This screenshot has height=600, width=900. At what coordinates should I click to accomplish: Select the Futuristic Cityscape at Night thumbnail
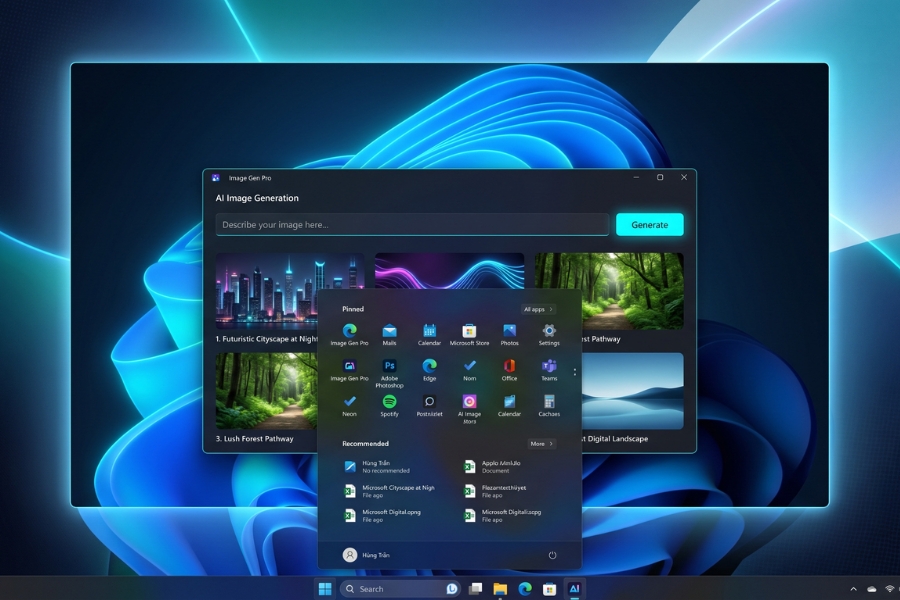(x=266, y=291)
